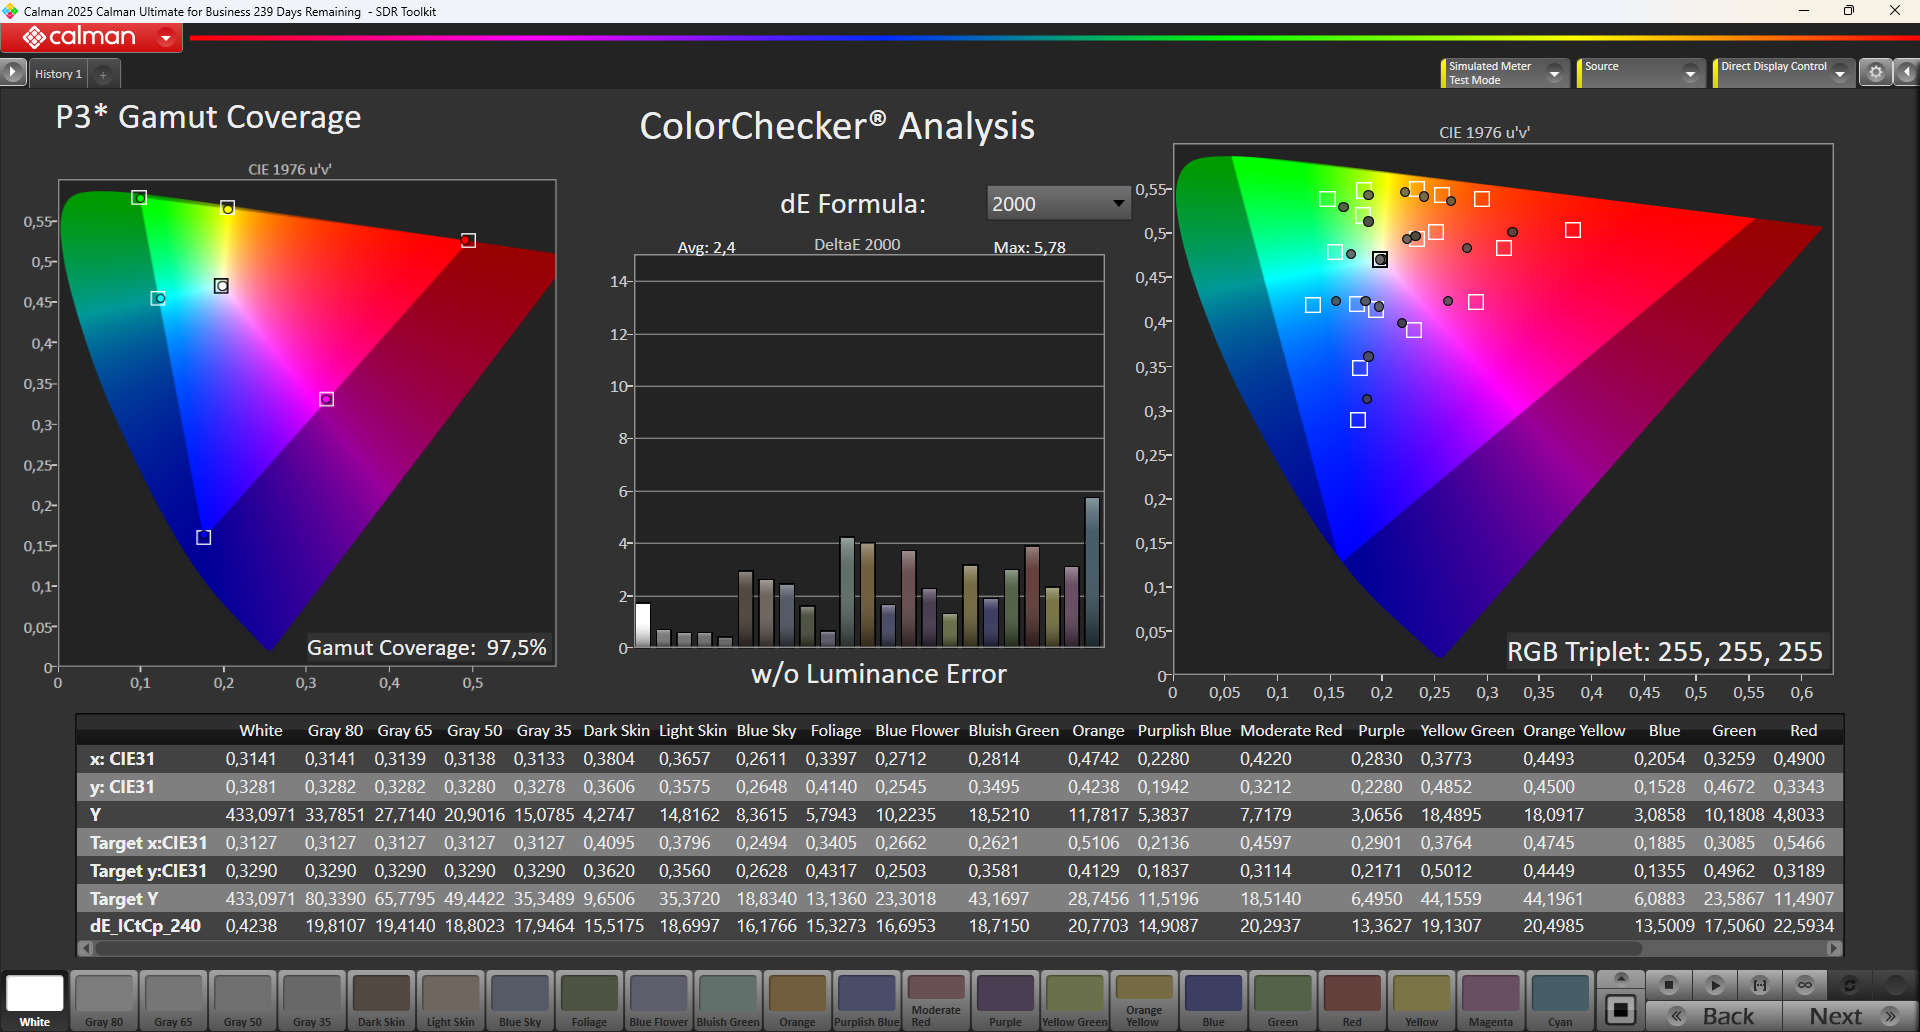Viewport: 1920px width, 1032px height.
Task: Click the tall Red bar in DeltaE chart
Action: click(1031, 596)
